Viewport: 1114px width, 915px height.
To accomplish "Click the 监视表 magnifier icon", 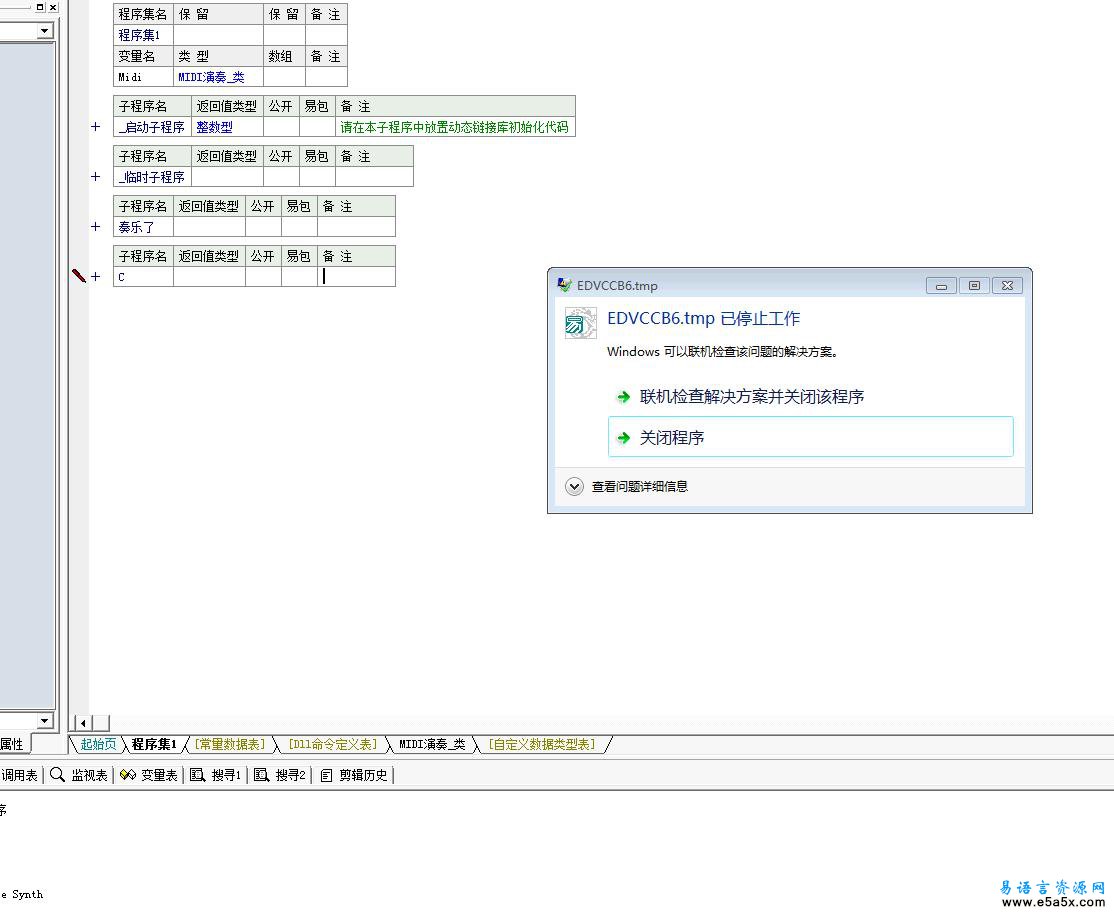I will [58, 775].
